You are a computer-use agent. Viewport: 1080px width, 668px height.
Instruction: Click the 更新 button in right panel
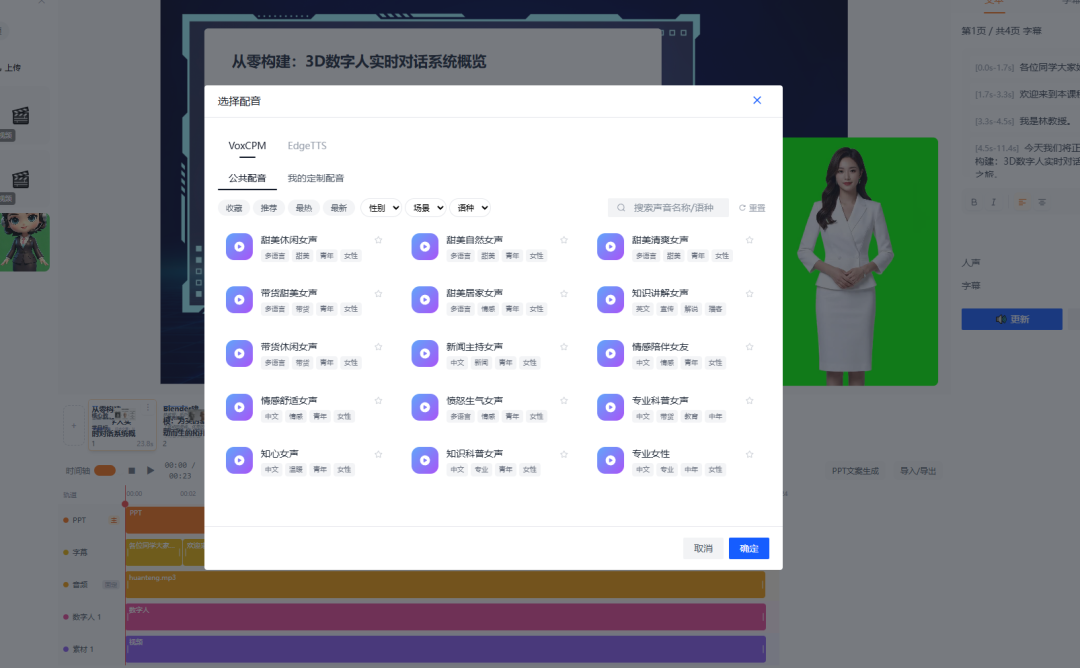(x=1012, y=319)
